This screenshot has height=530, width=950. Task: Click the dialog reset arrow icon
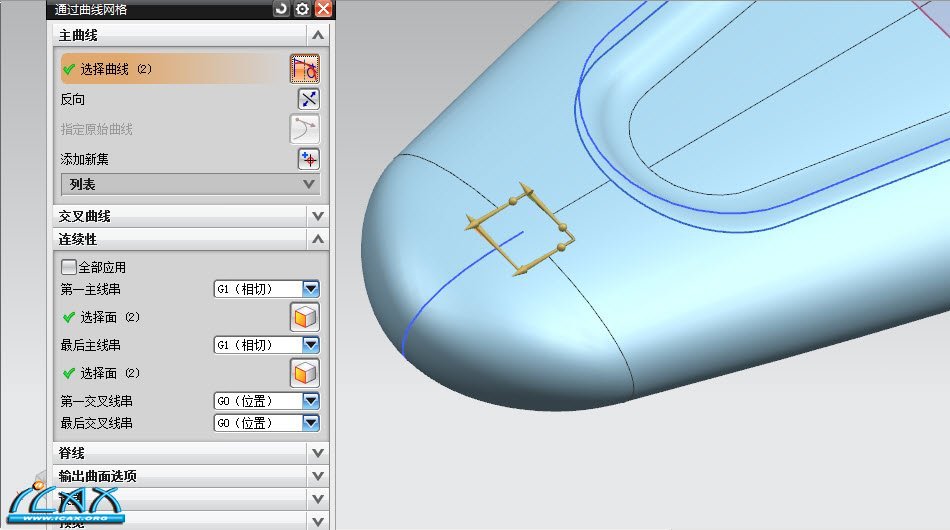pyautogui.click(x=281, y=9)
